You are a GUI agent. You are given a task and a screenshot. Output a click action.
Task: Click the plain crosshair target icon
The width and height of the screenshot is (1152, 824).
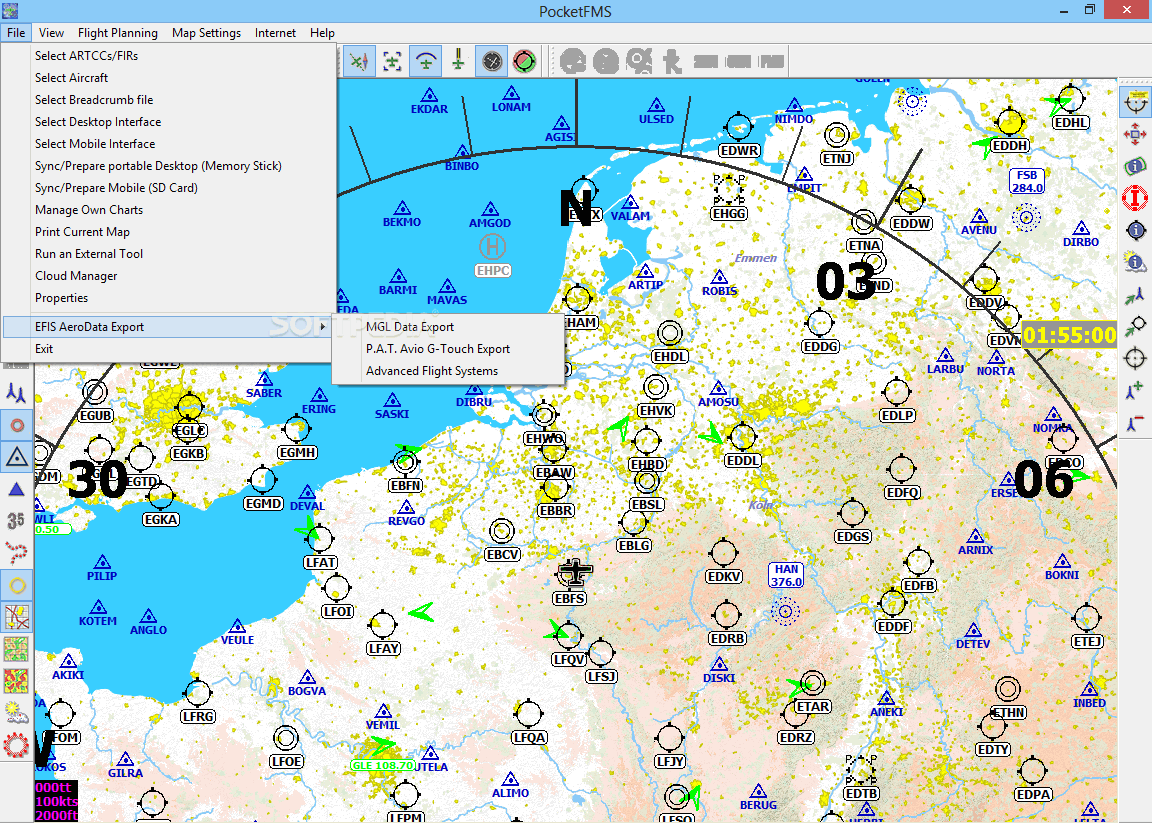(1135, 358)
